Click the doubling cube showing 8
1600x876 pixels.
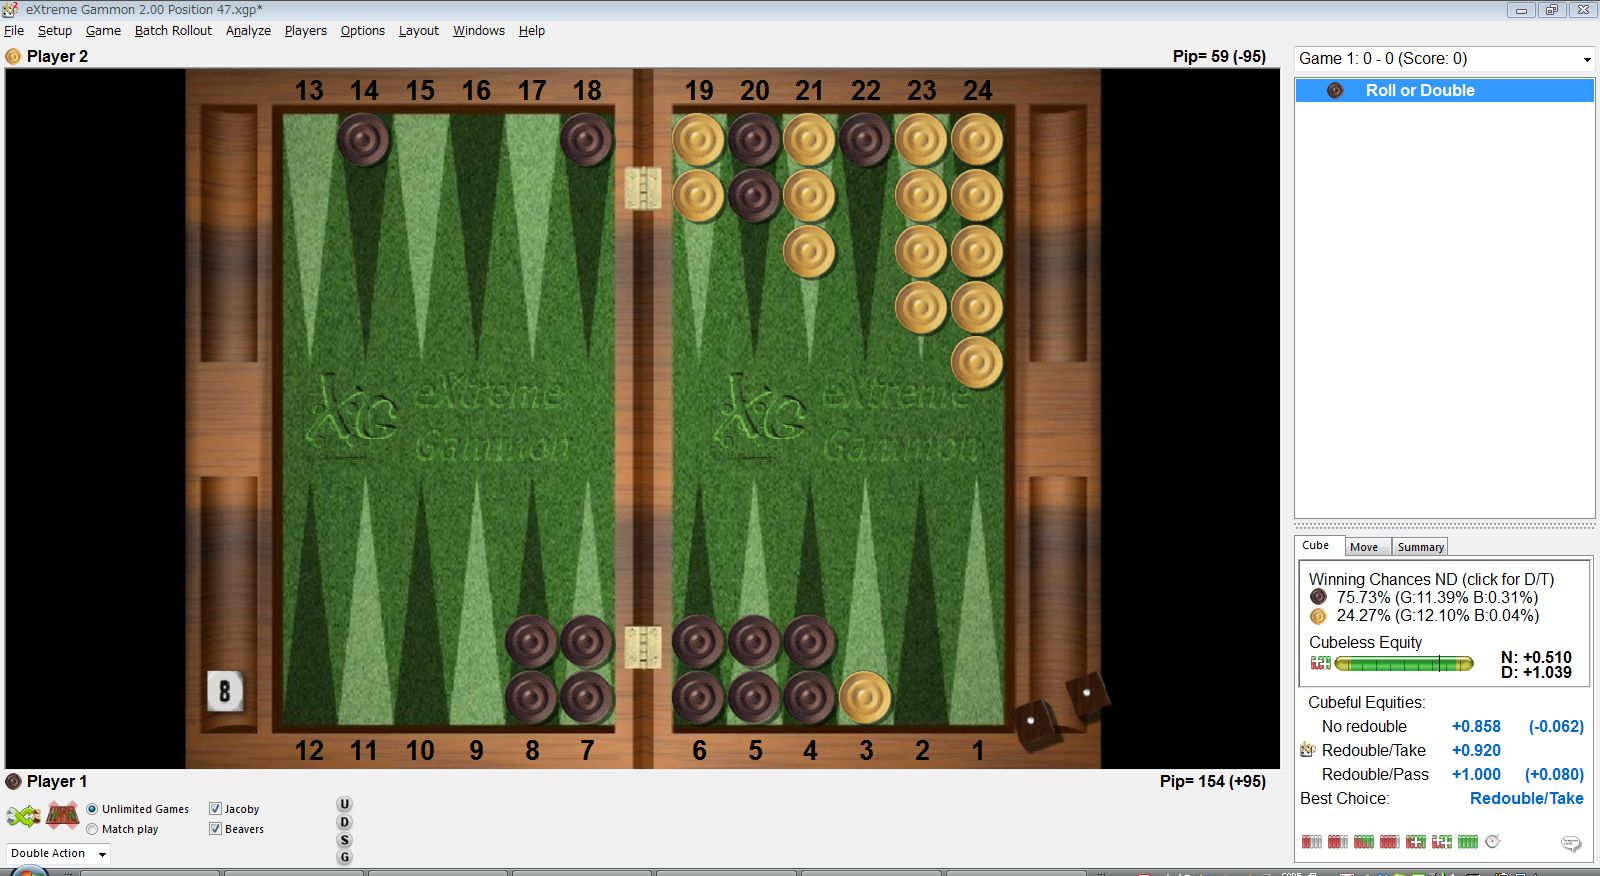(225, 691)
